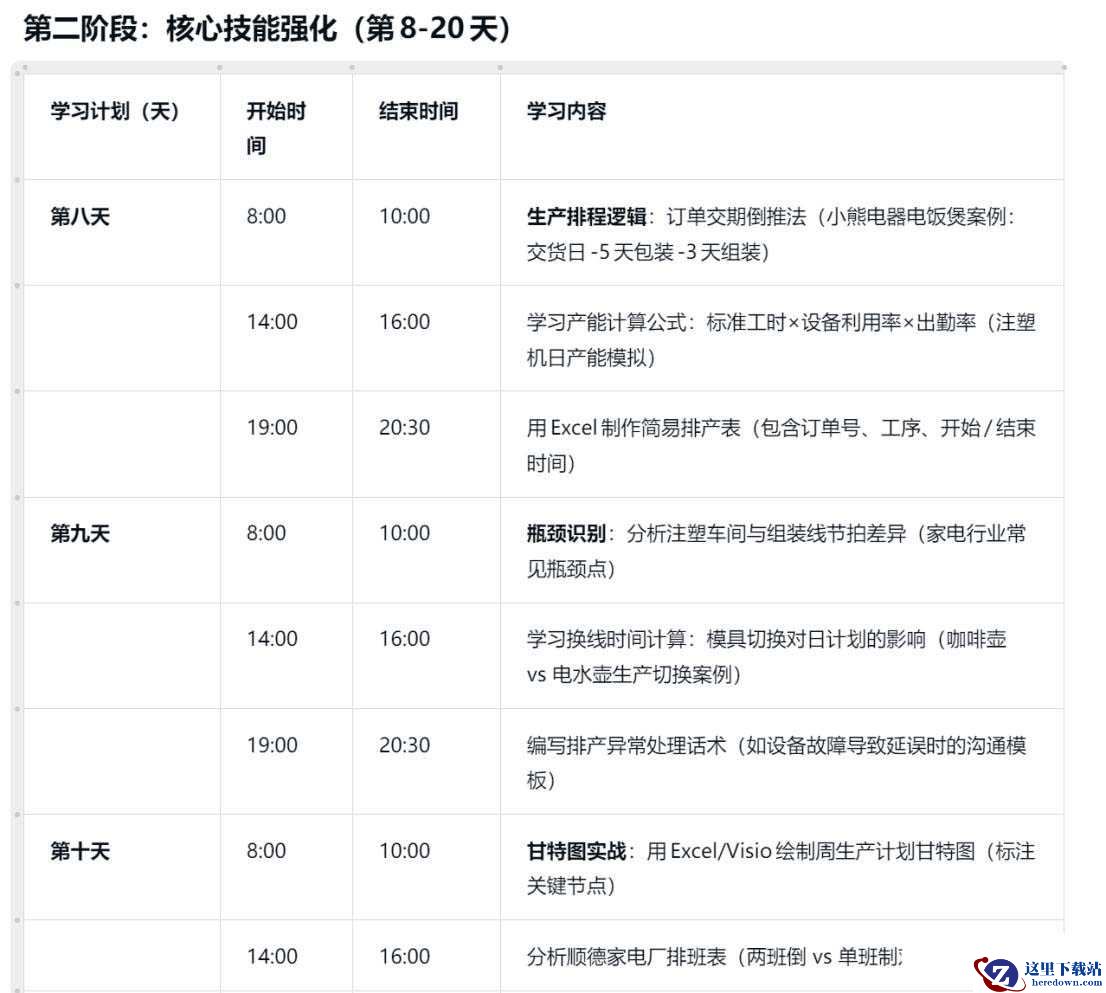Select 14:00 in the 分析顺德家电厂排班表 row

pos(272,957)
